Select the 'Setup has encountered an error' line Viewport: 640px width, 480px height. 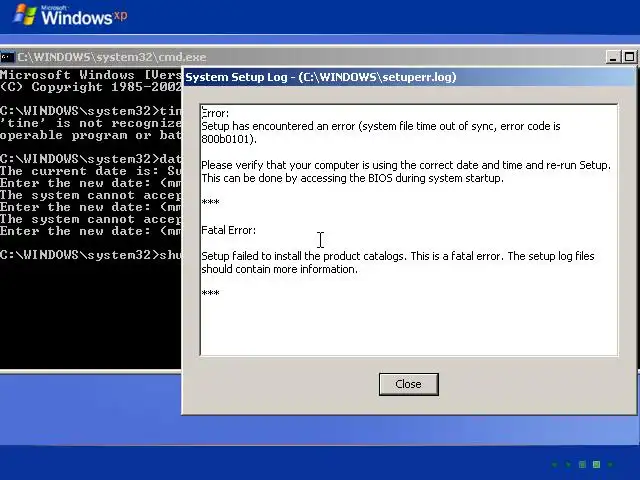[380, 126]
